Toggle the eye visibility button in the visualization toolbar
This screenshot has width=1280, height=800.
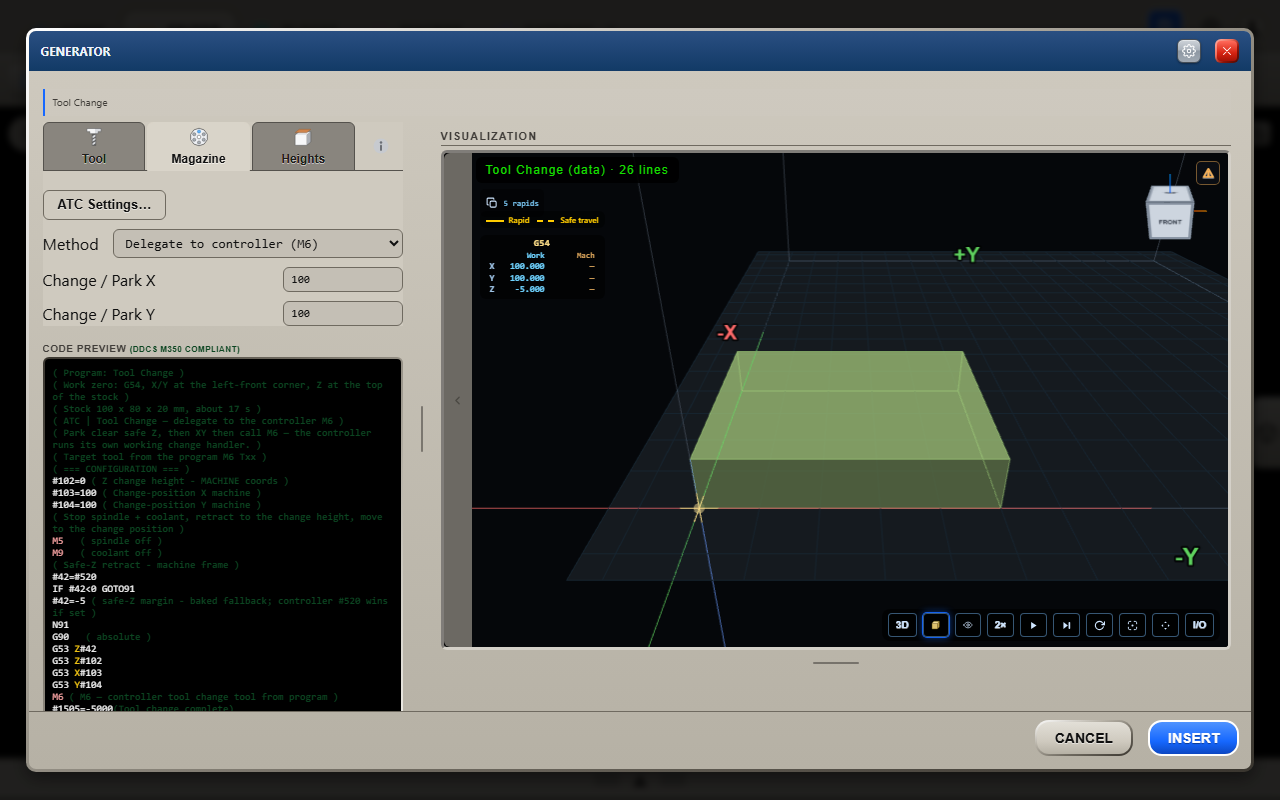click(968, 625)
